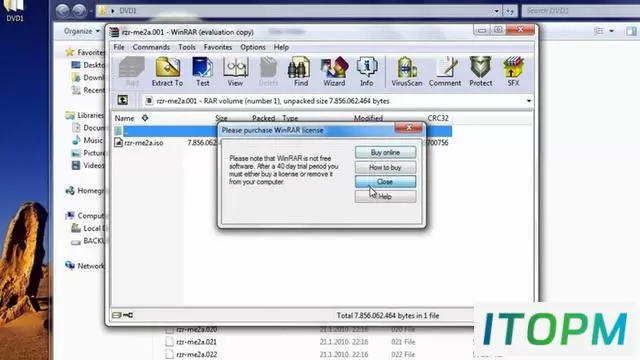Open the Options menu
This screenshot has width=640, height=360.
253,47
